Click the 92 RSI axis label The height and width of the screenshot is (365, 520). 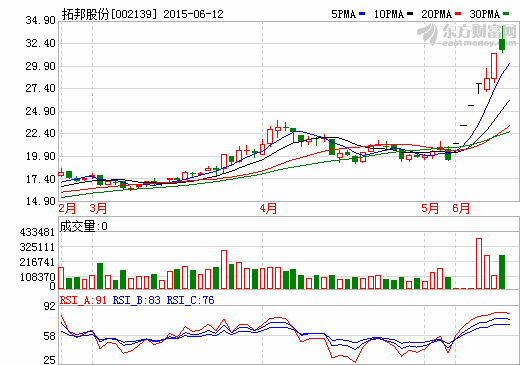click(50, 306)
